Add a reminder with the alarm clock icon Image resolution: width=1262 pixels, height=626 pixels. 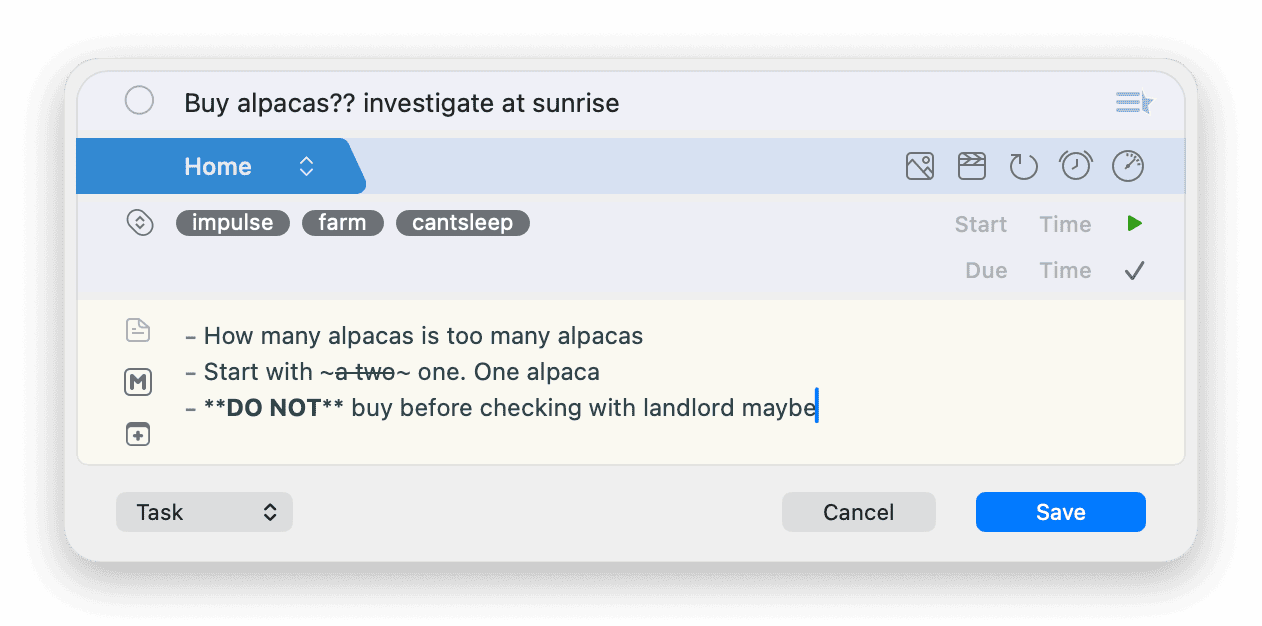pos(1076,166)
